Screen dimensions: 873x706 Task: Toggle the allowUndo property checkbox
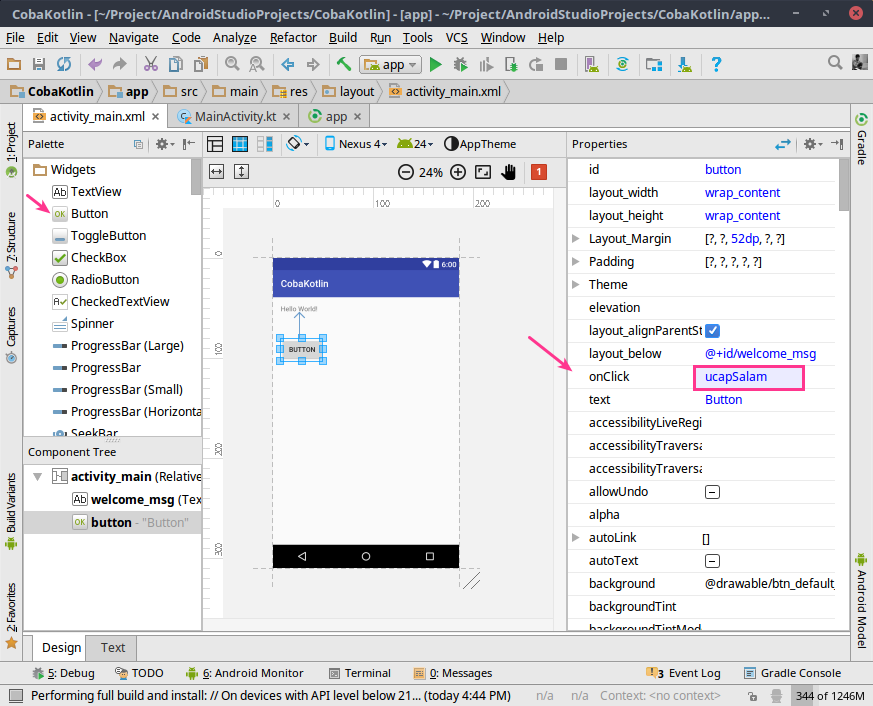(x=713, y=492)
